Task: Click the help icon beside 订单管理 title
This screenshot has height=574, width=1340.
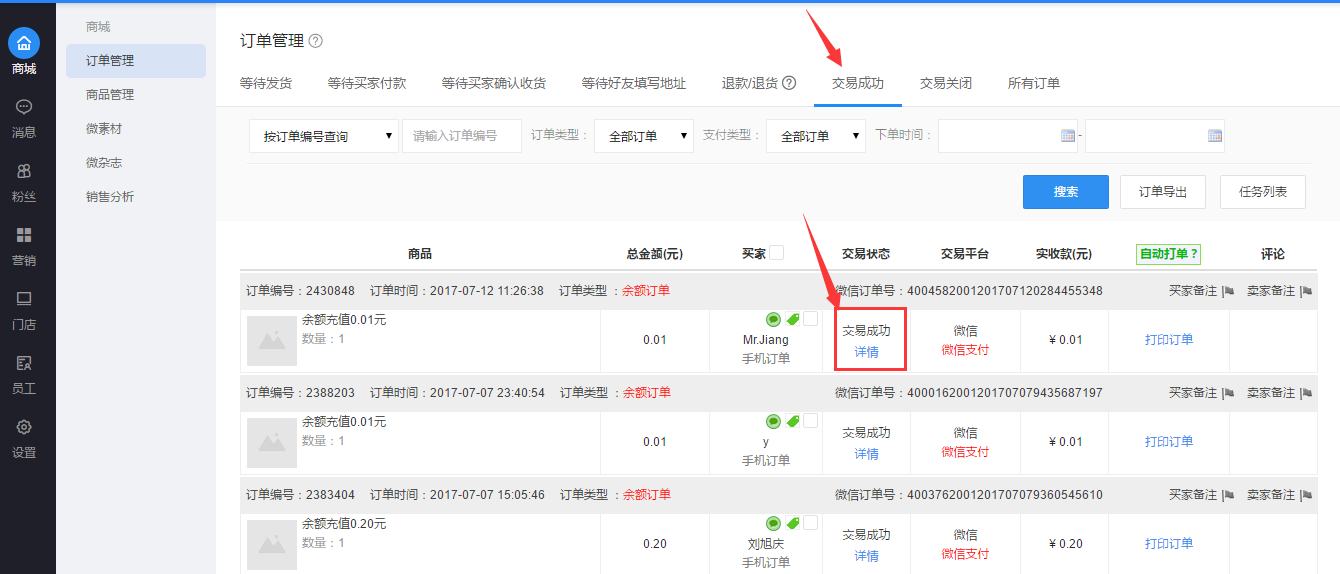Action: (316, 41)
